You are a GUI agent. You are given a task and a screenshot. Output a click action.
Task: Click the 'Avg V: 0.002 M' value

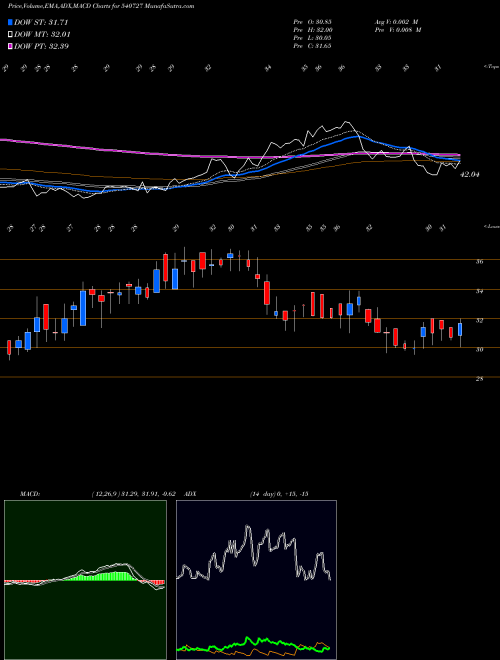point(397,22)
